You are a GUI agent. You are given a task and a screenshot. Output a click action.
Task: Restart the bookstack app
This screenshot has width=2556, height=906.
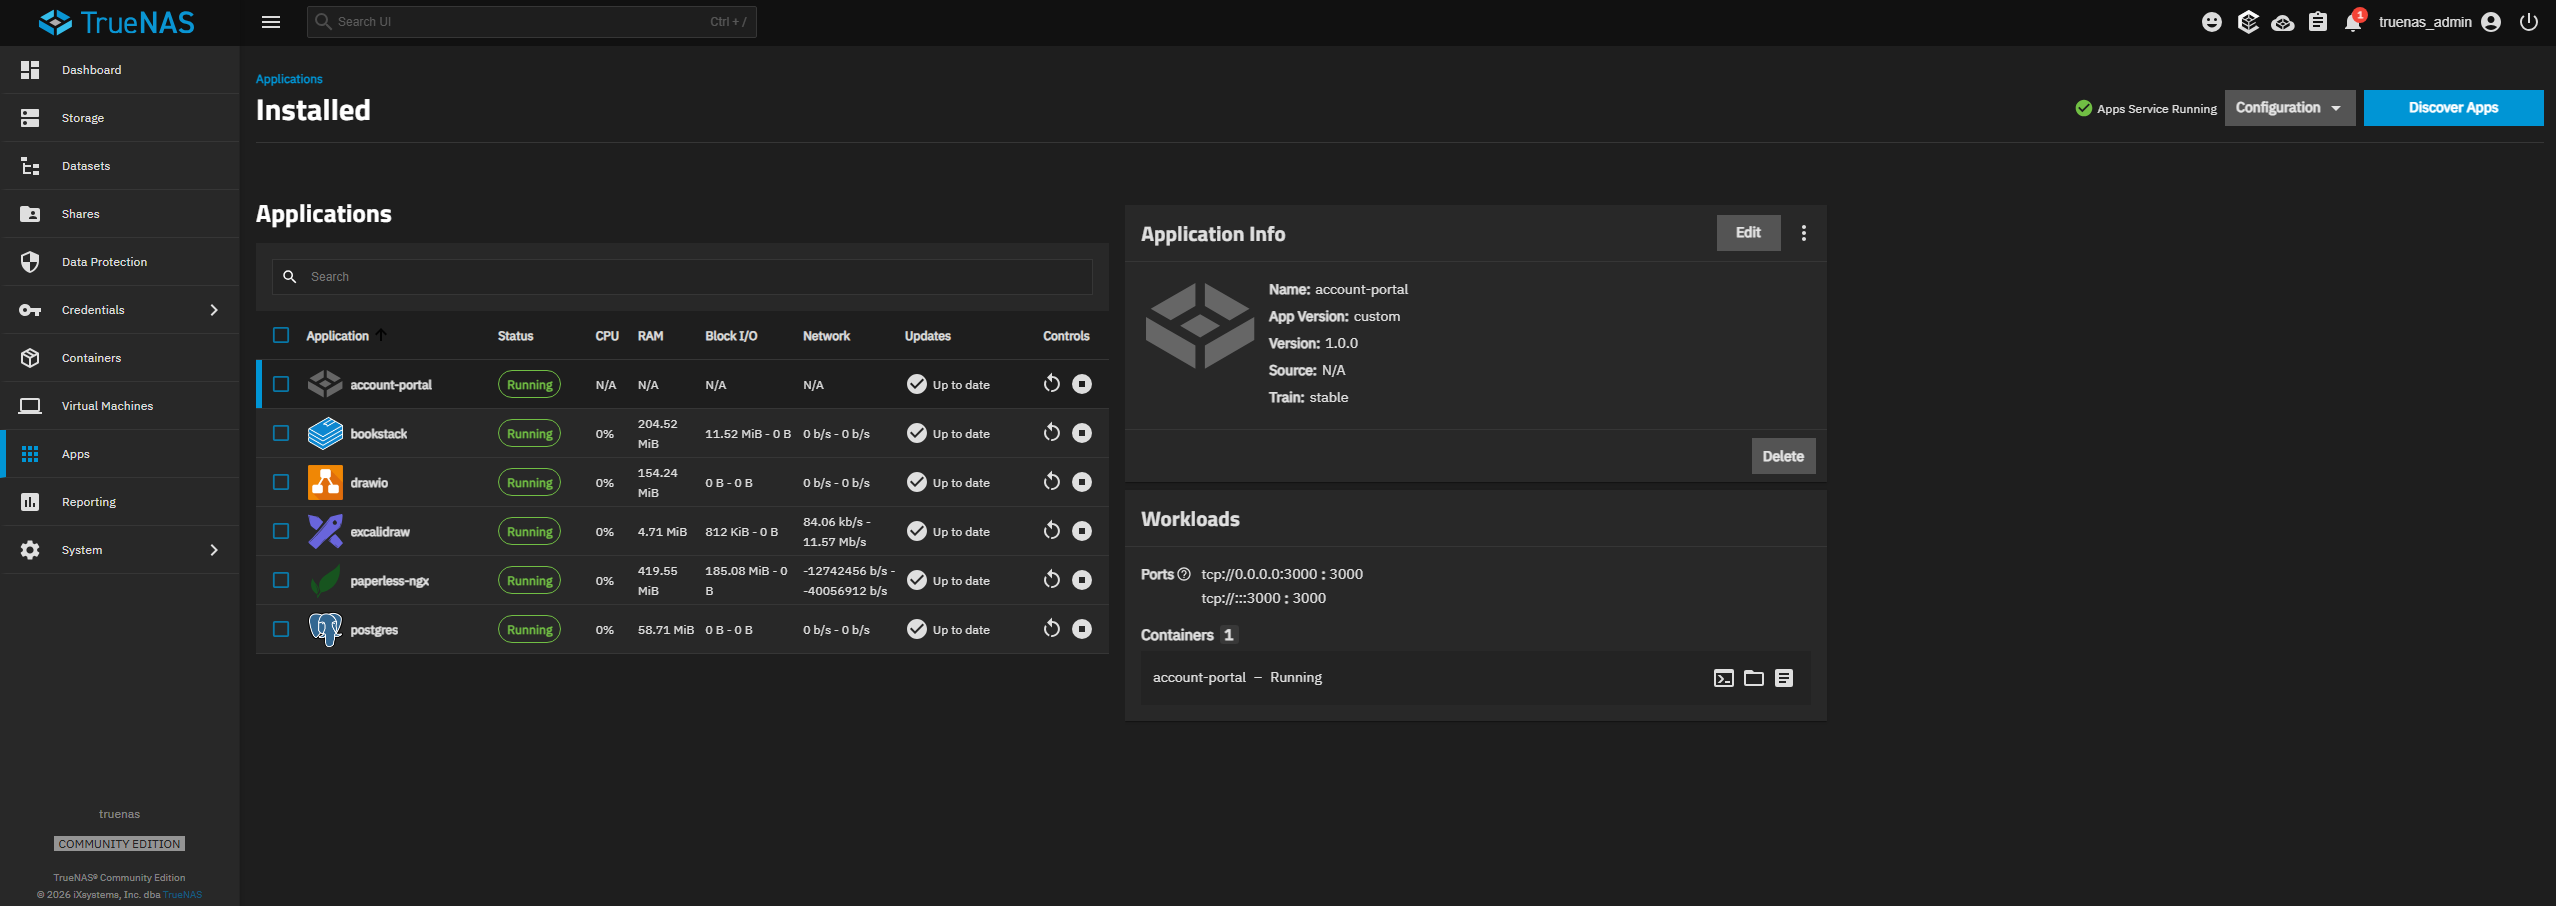[x=1051, y=433]
